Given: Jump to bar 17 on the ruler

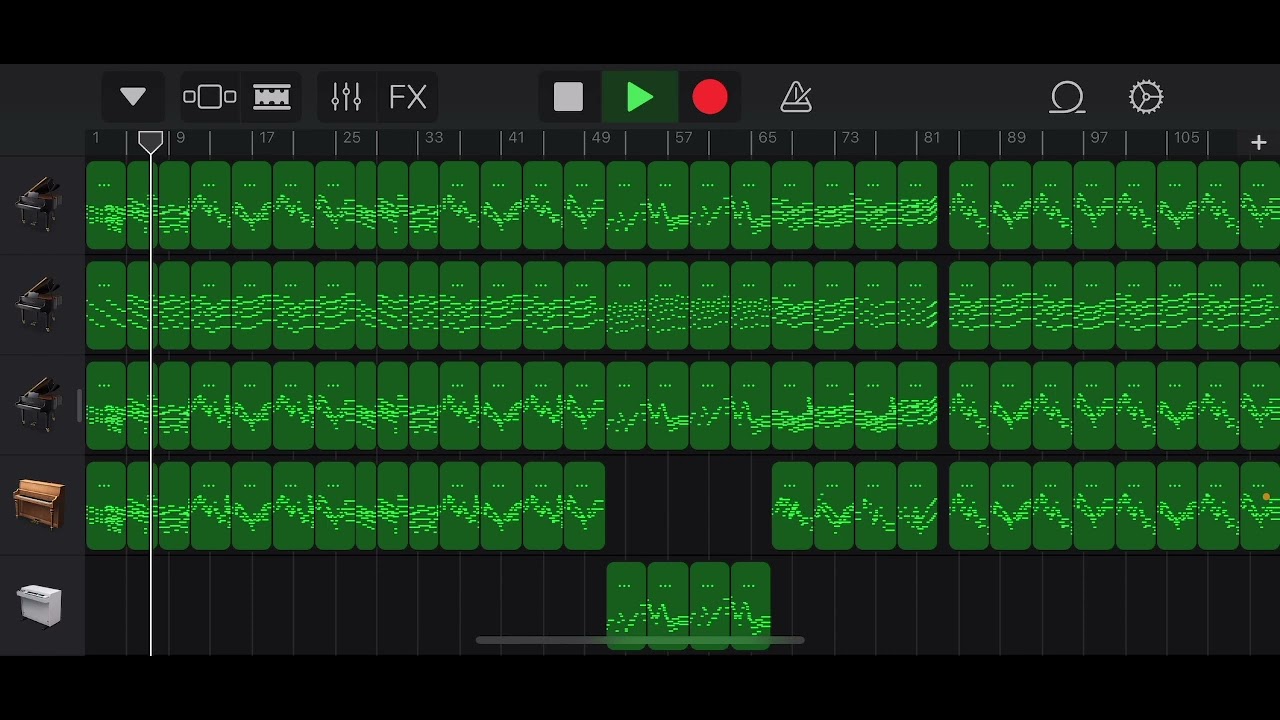Looking at the screenshot, I should (x=266, y=138).
